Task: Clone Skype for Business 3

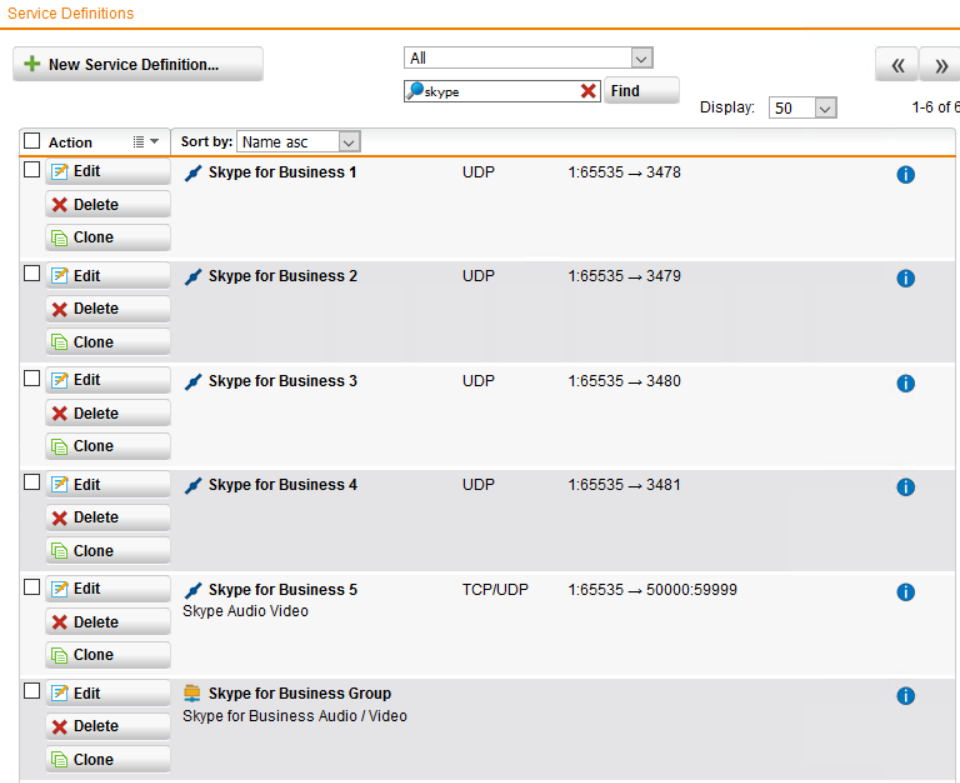Action: pyautogui.click(x=108, y=446)
